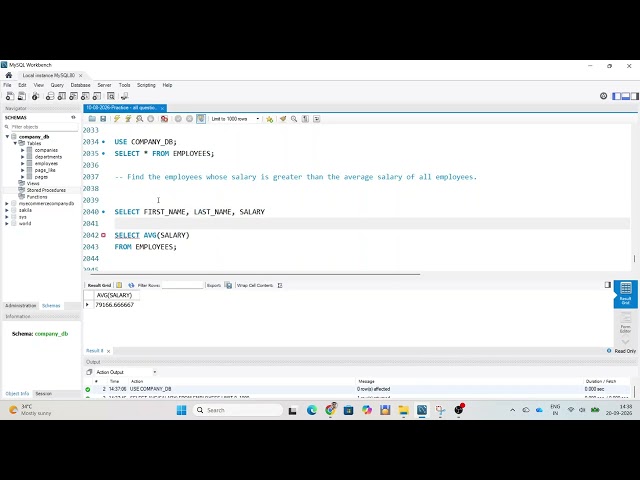Image resolution: width=640 pixels, height=480 pixels.
Task: Click the create new table icon
Action: pyautogui.click(x=62, y=96)
